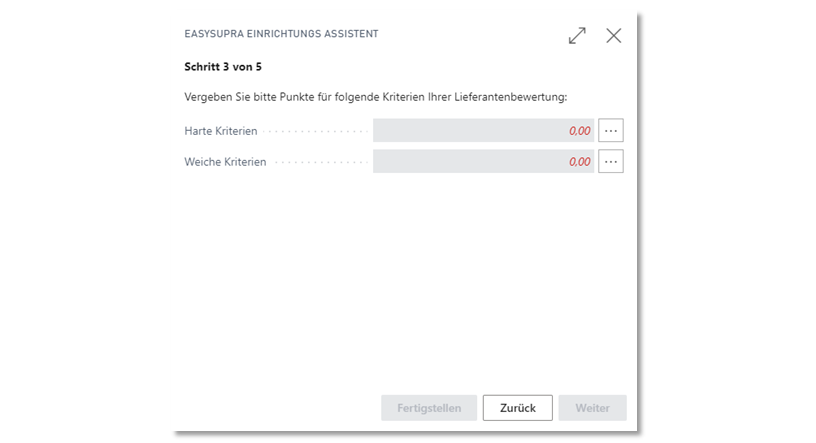Click the empty area below Weiche Kriterien

click(x=404, y=281)
